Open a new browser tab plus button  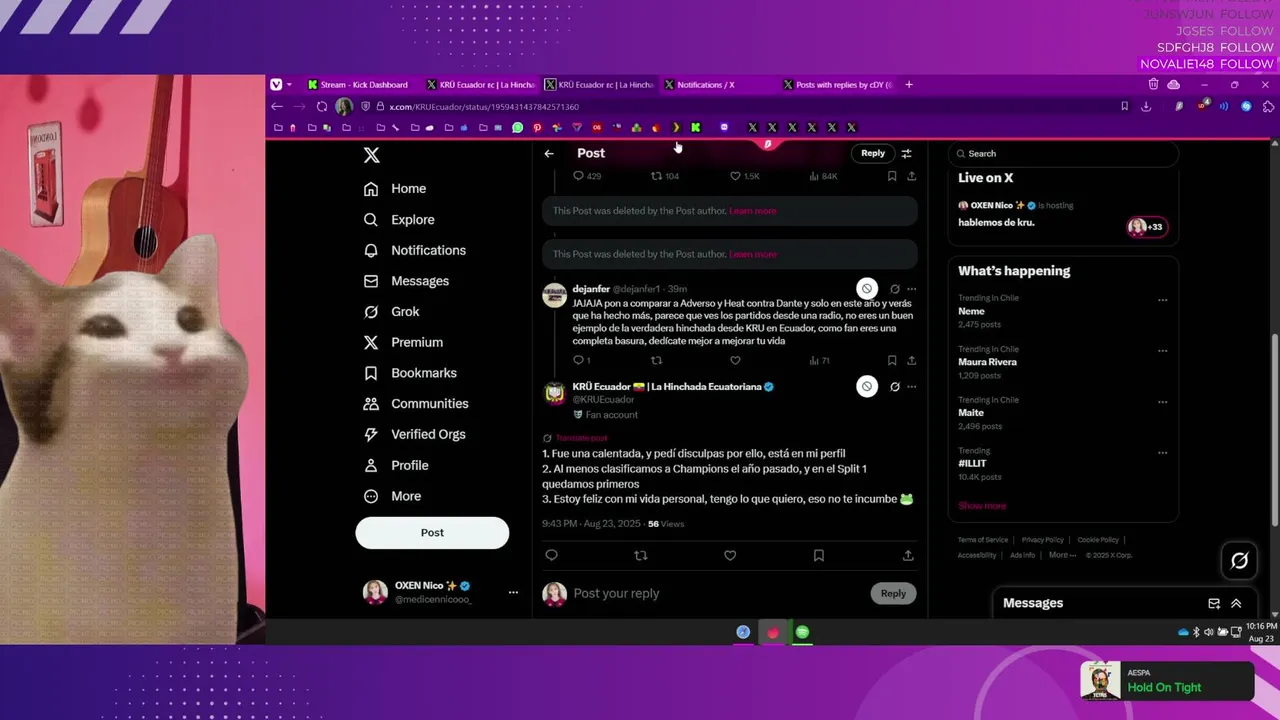coord(909,85)
